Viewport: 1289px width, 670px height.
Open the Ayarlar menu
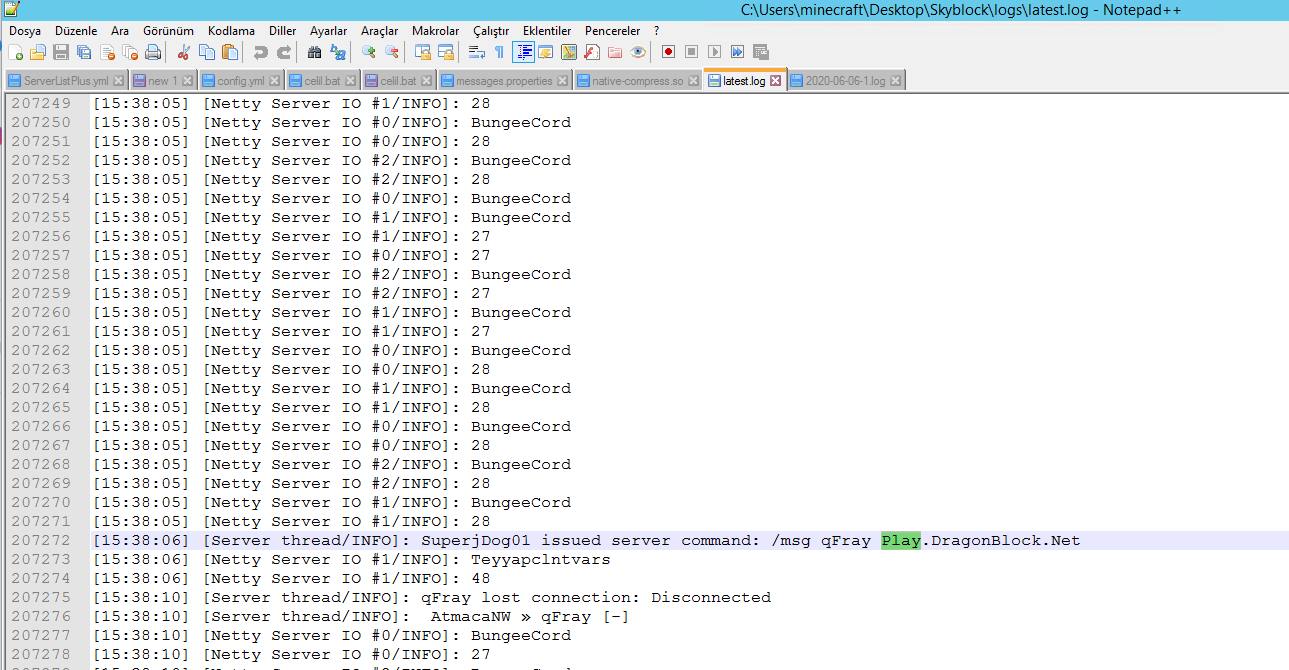tap(329, 31)
